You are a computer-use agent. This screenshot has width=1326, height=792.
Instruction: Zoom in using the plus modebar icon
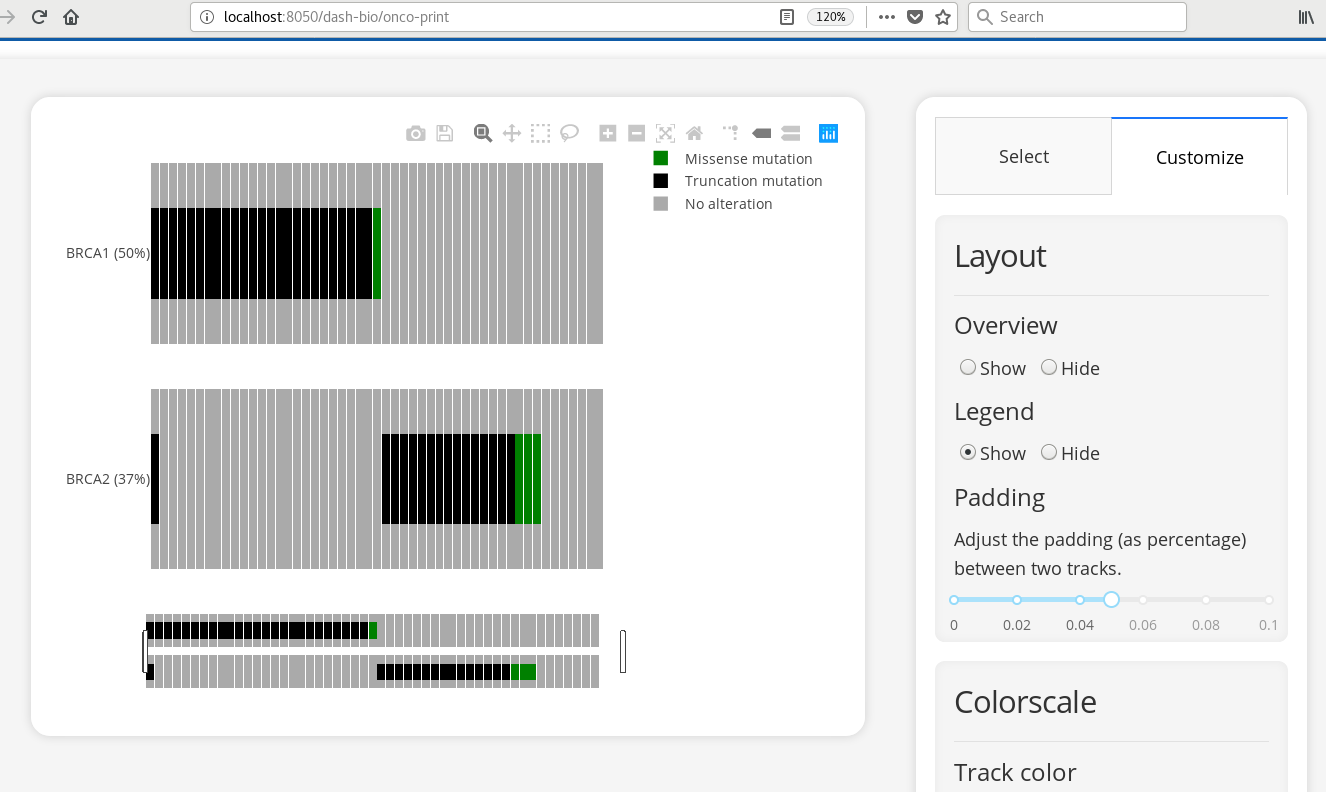[607, 132]
